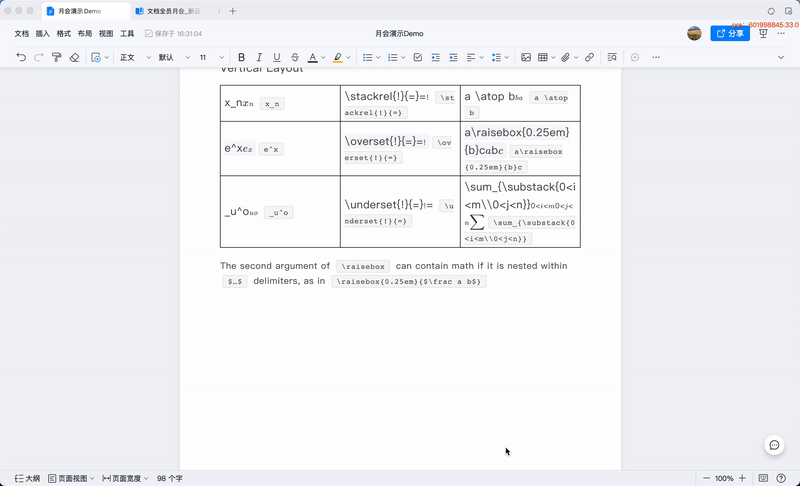
Task: Open the comment bubble button
Action: [774, 445]
